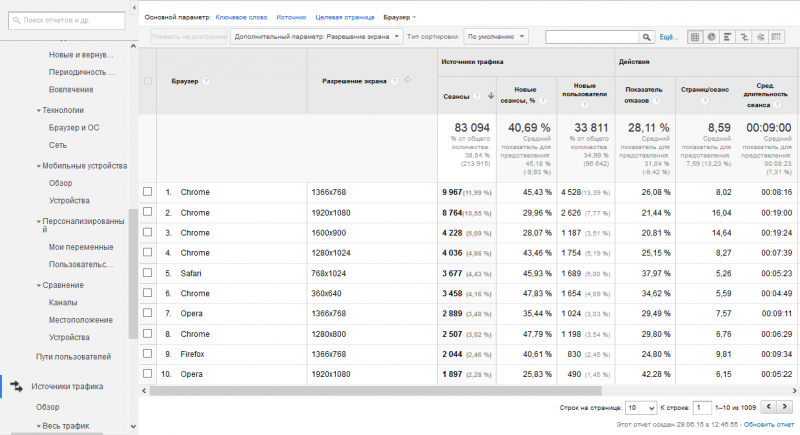Image resolution: width=800 pixels, height=435 pixels.
Task: Switch to the pie chart view icon
Action: 712,37
